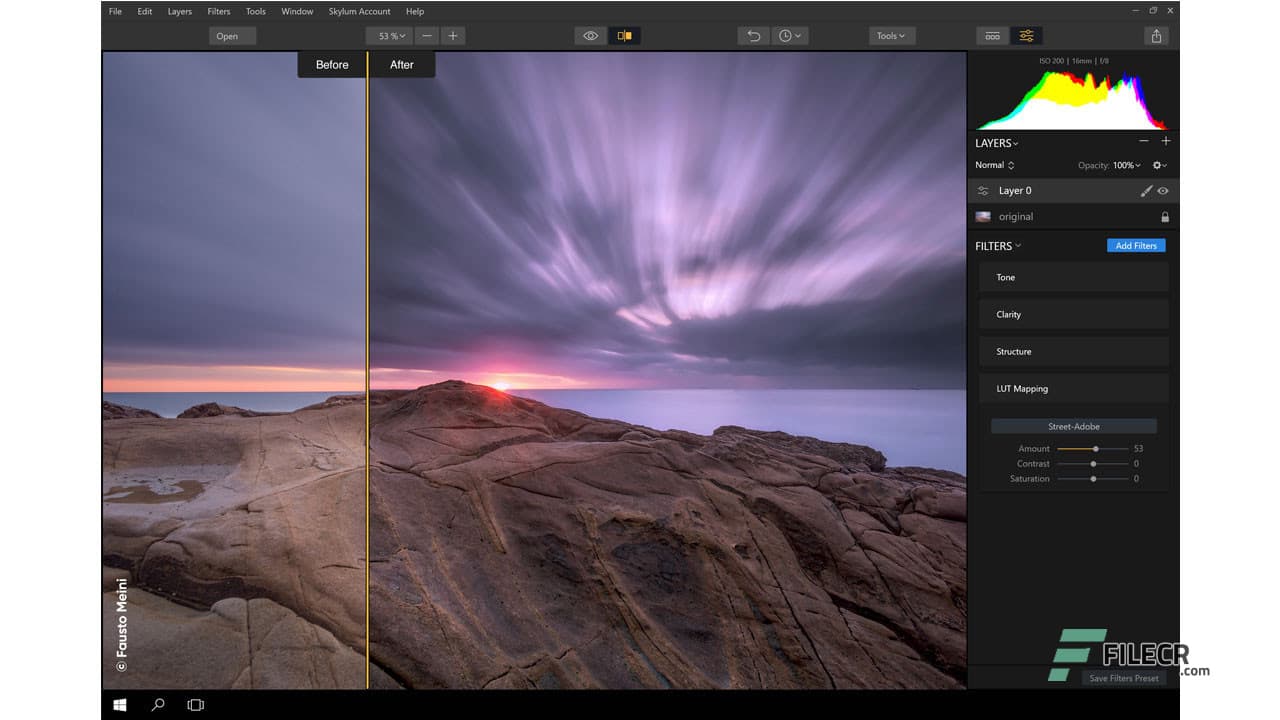The image size is (1280, 720).
Task: Toggle the before/after compare view icon
Action: [x=625, y=35]
